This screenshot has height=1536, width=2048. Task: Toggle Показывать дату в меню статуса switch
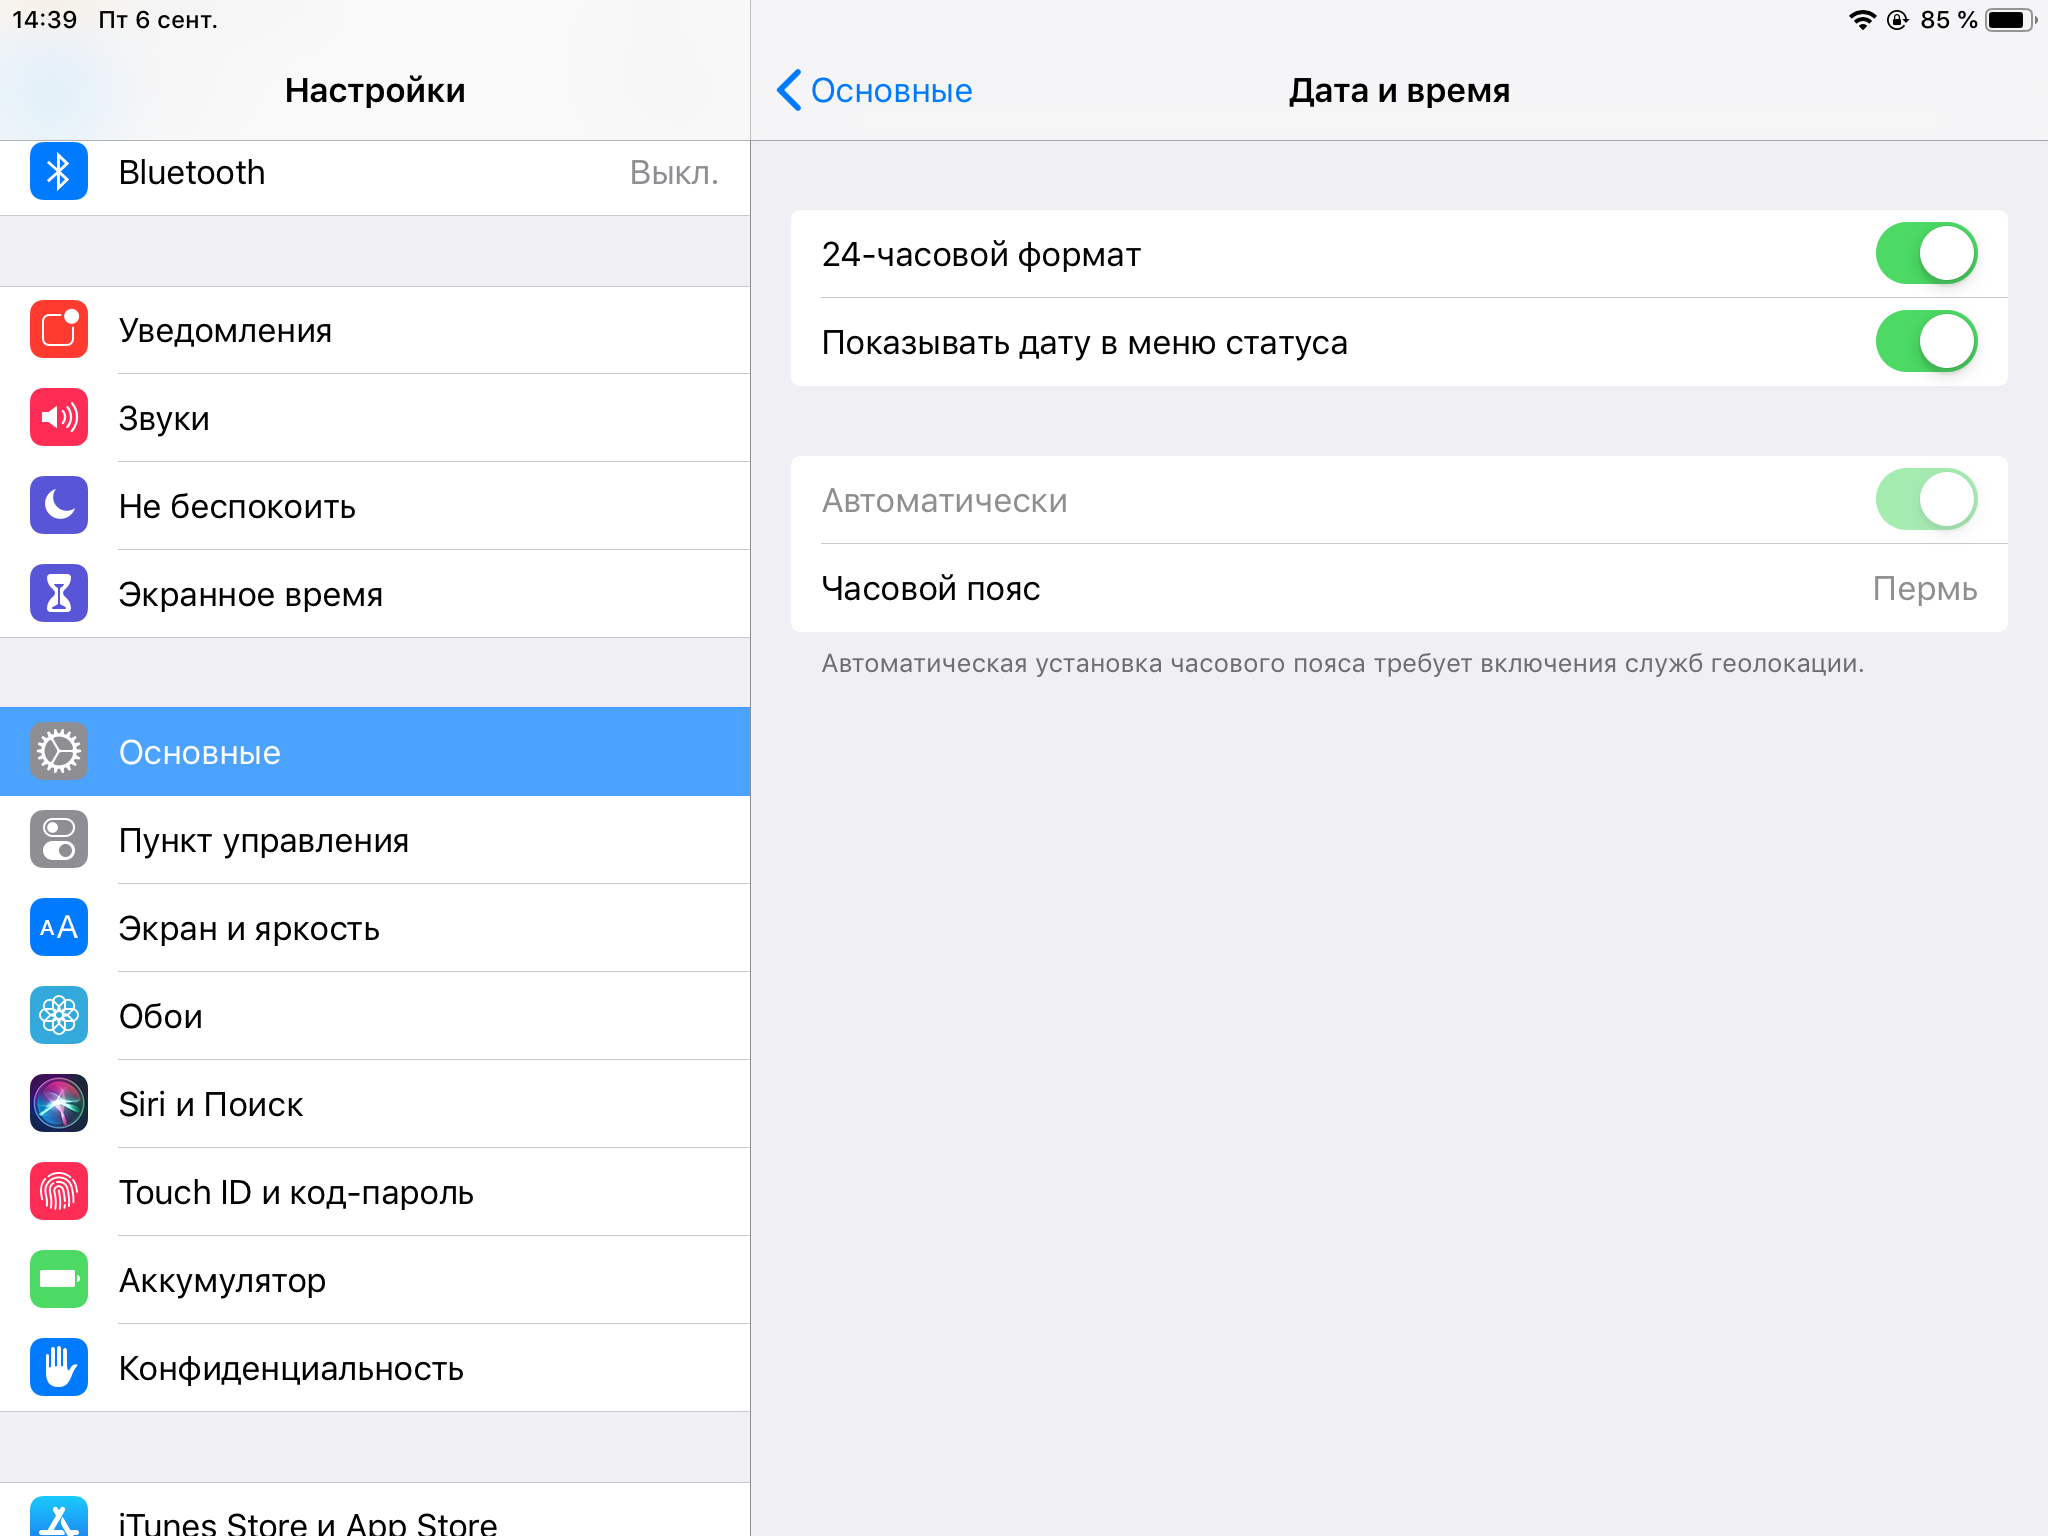tap(1926, 341)
